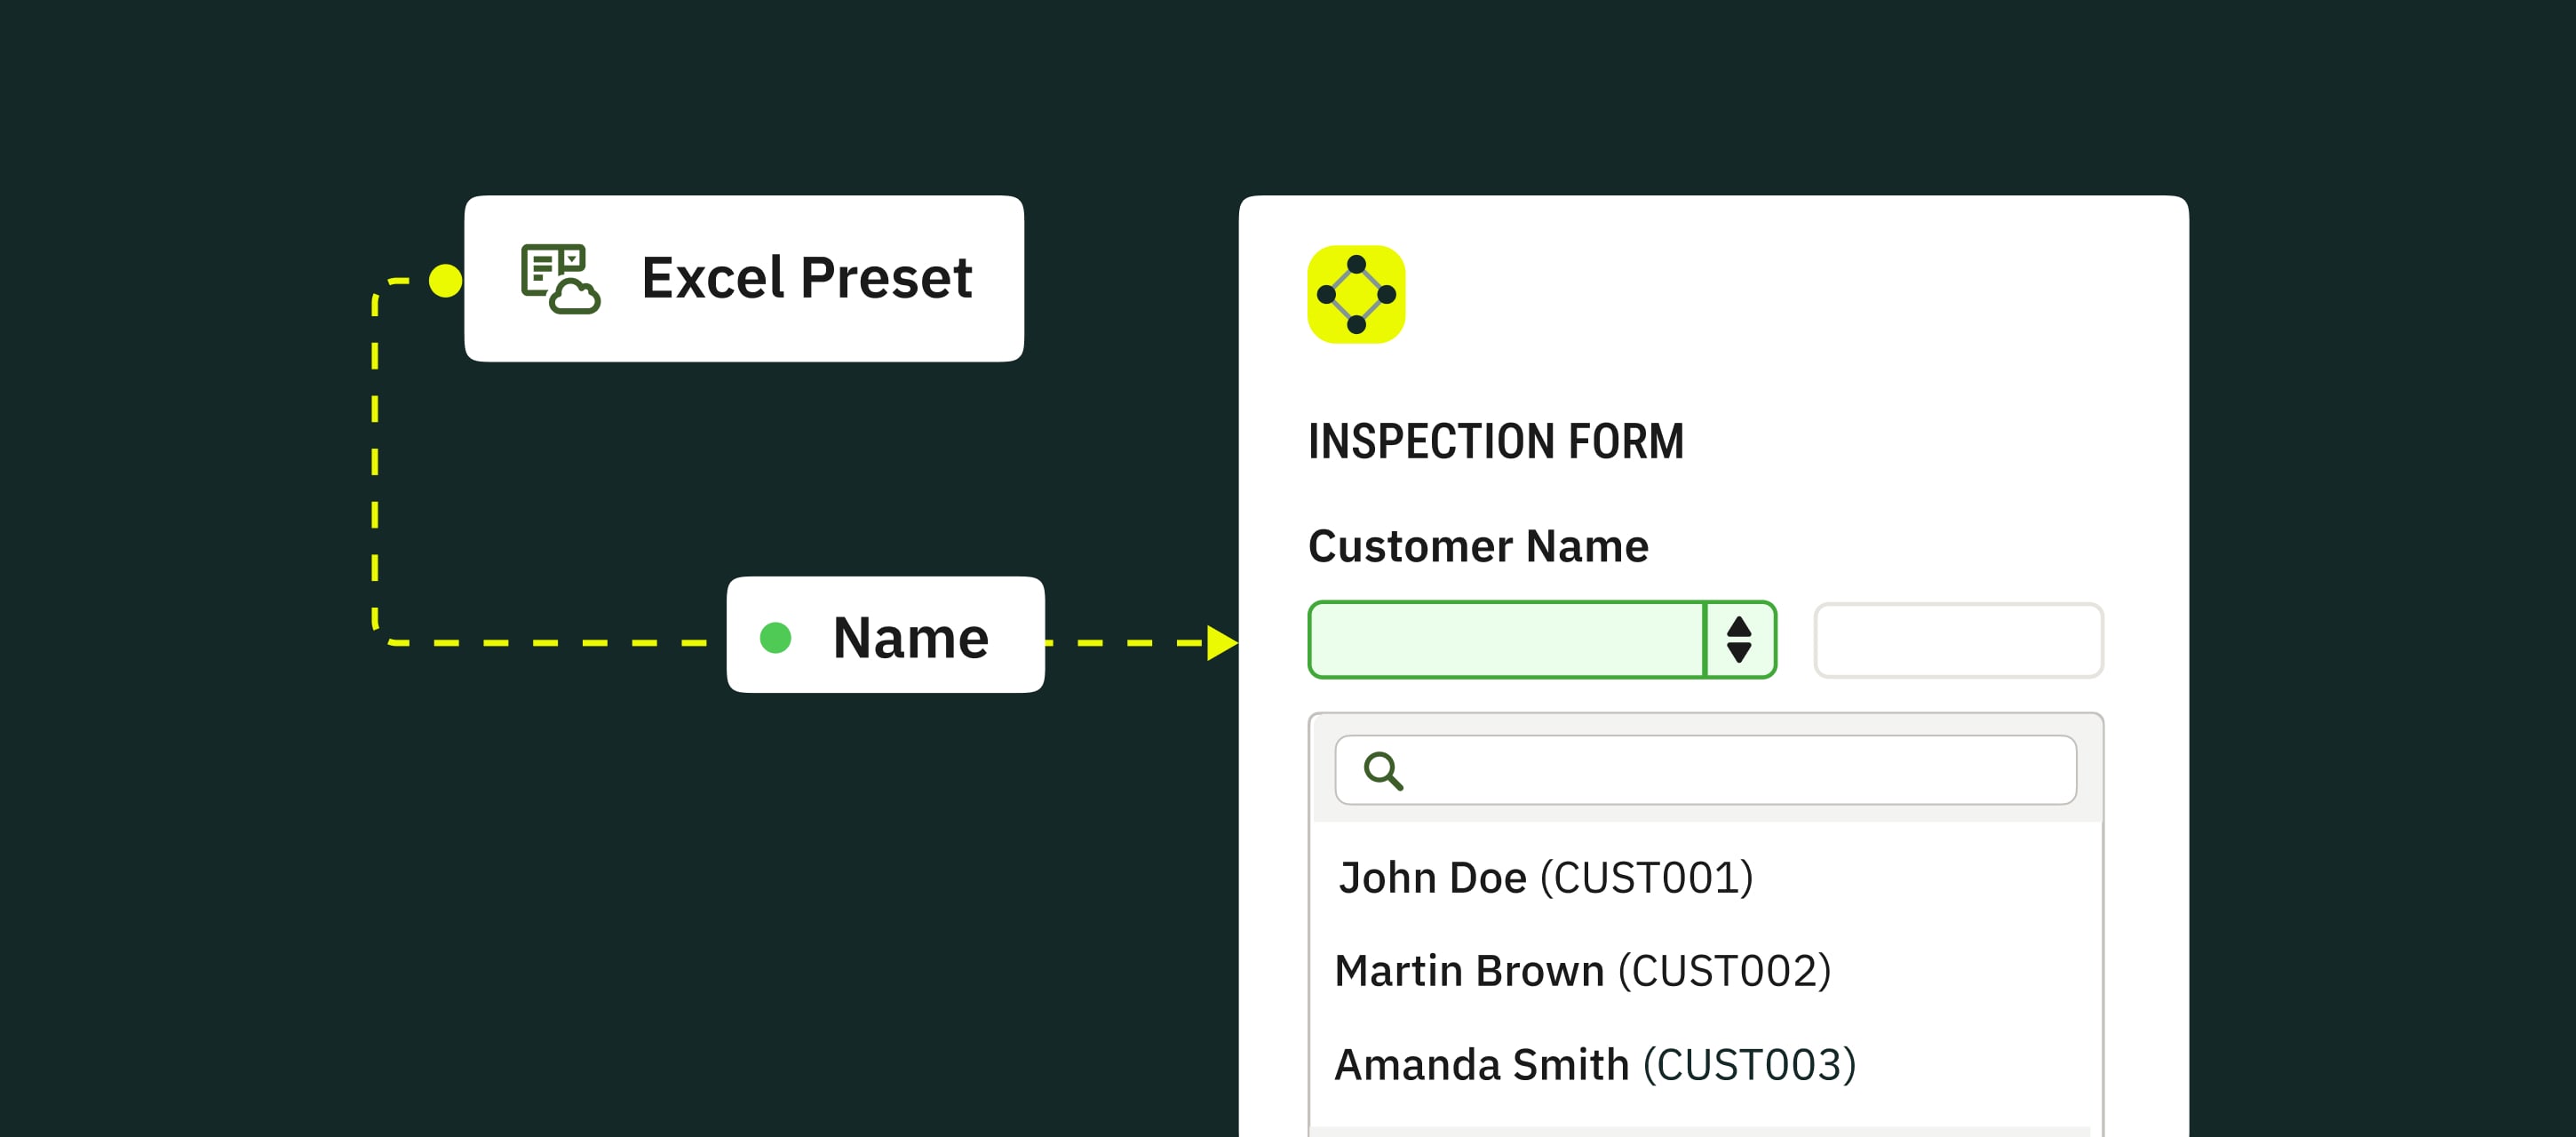Click the INSPECTION FORM heading
Image resolution: width=2576 pixels, height=1137 pixels.
[1496, 442]
